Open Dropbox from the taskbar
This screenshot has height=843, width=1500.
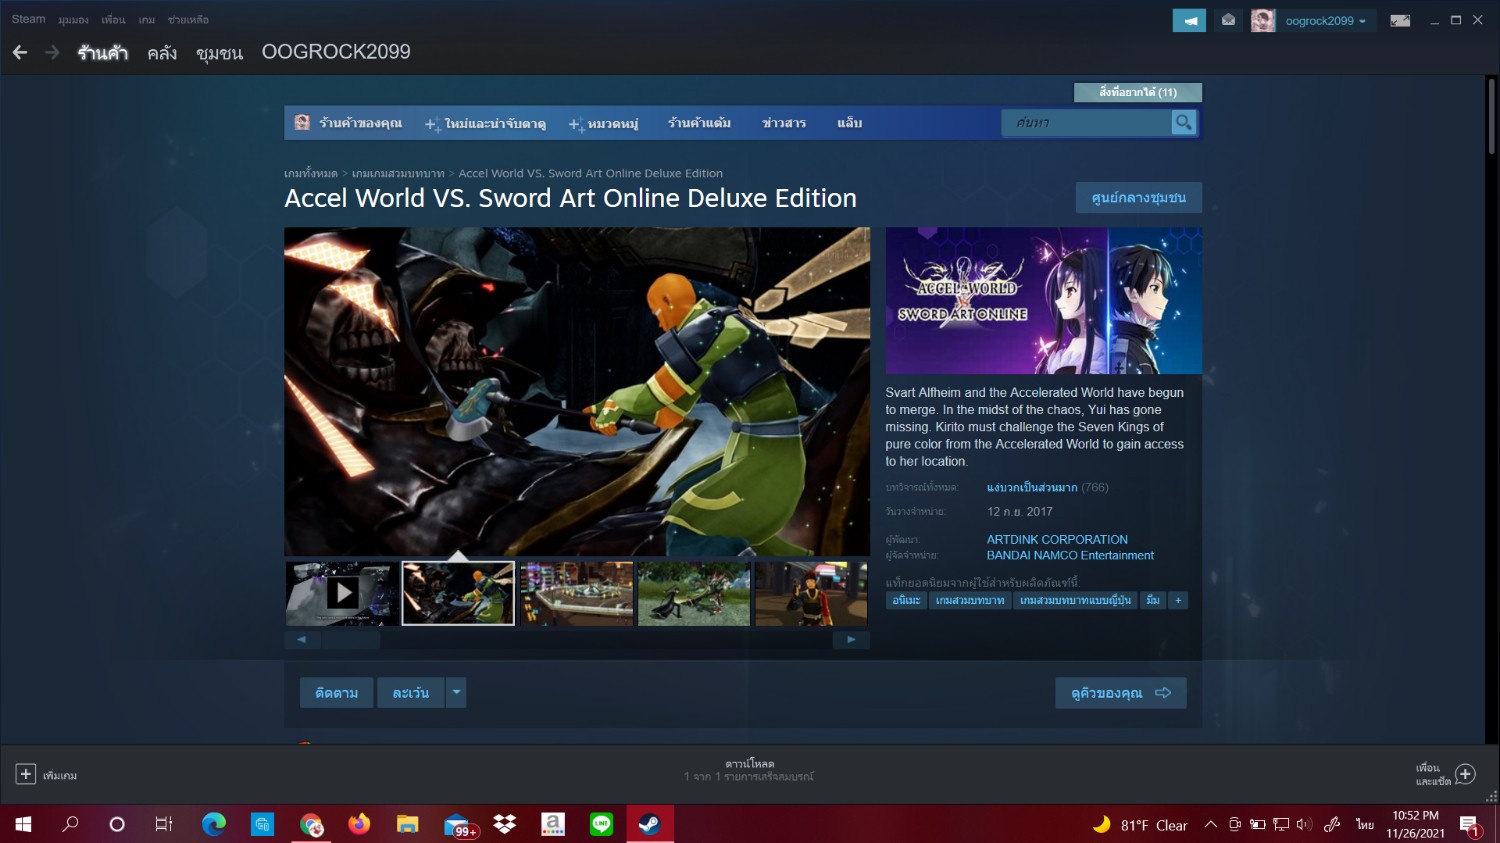[x=505, y=824]
